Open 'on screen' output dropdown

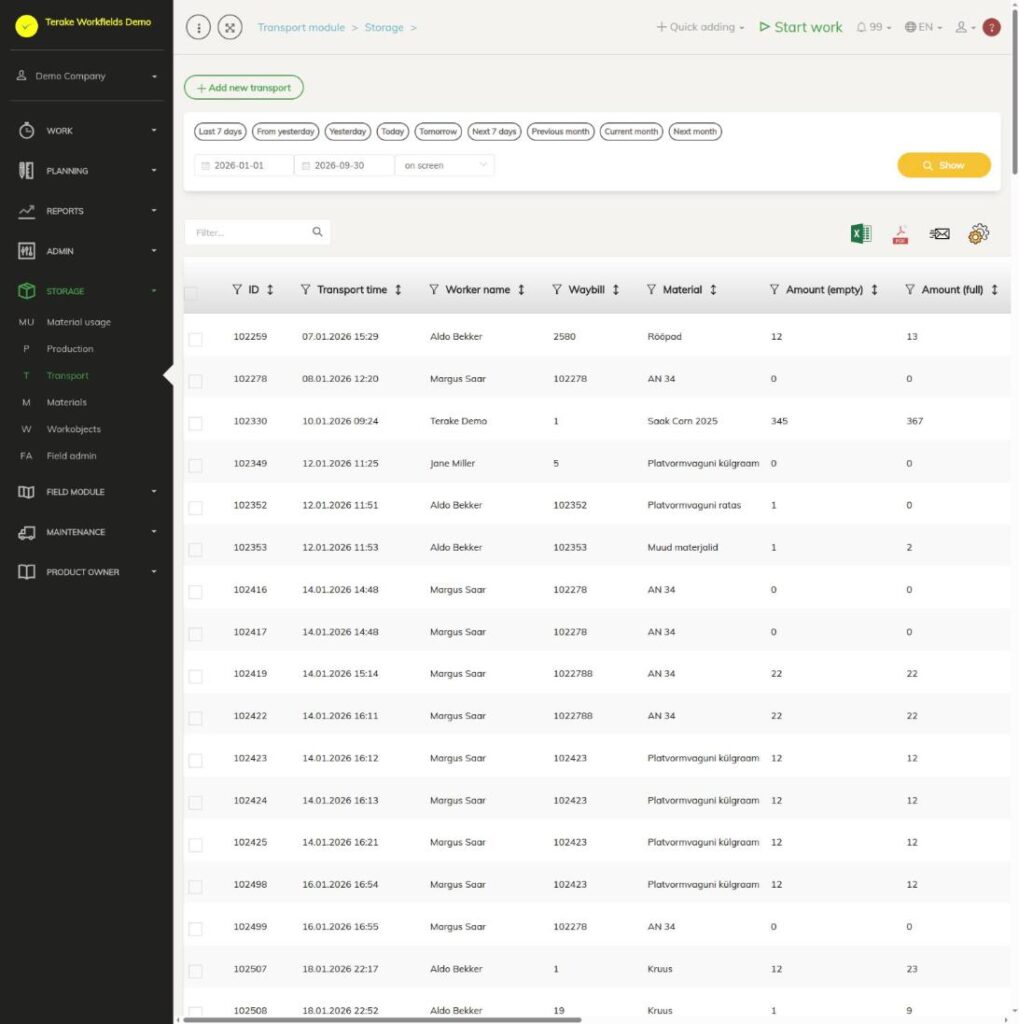(x=444, y=165)
